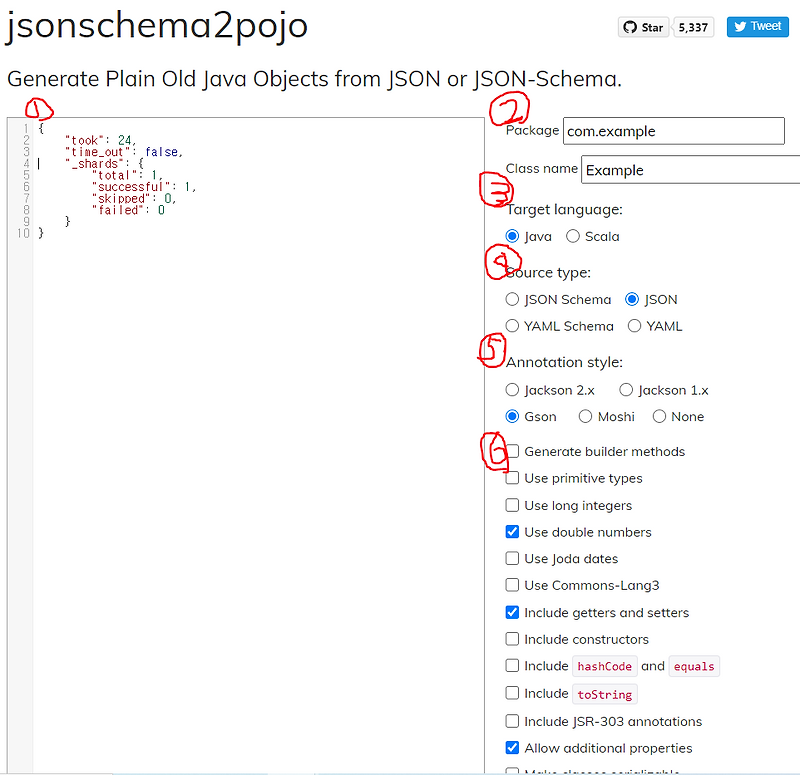Select Java as the target language
Screen dimensions: 800x775
(513, 236)
